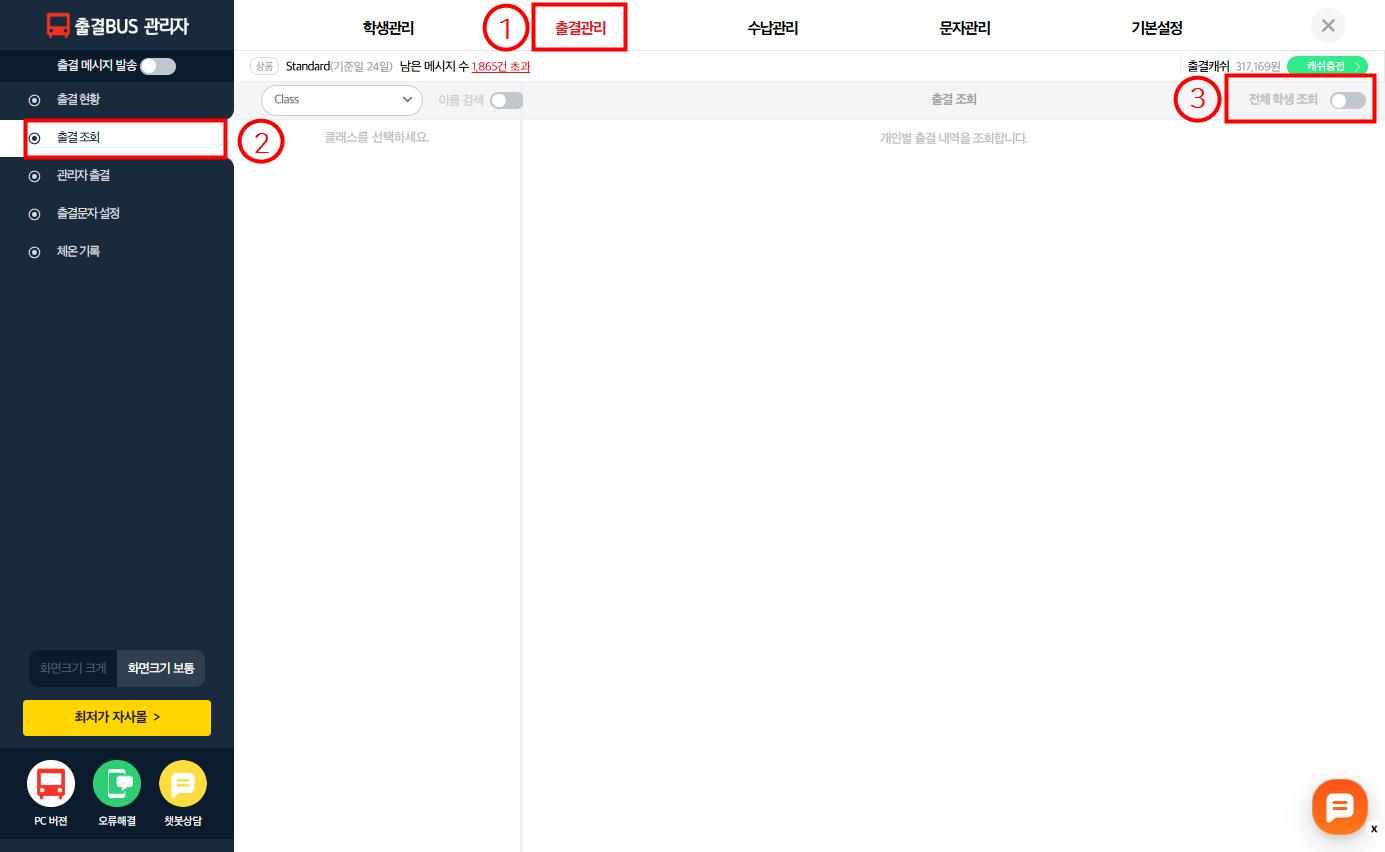The height and width of the screenshot is (852, 1385).
Task: Select 화면크기 크게 option
Action: (73, 668)
